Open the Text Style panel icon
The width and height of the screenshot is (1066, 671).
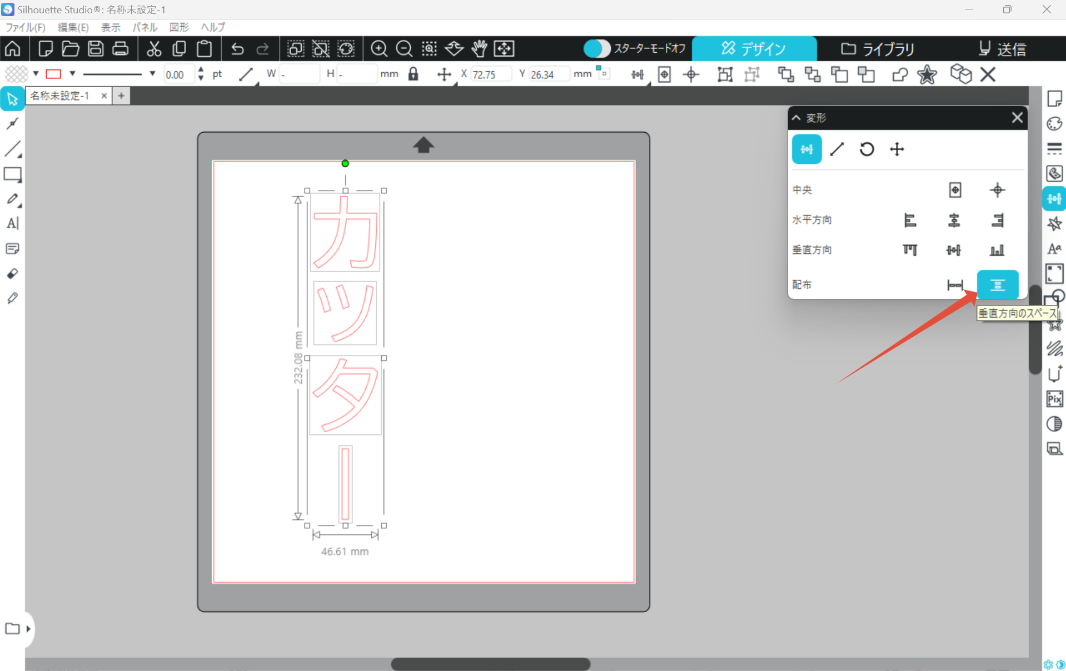click(x=1054, y=249)
